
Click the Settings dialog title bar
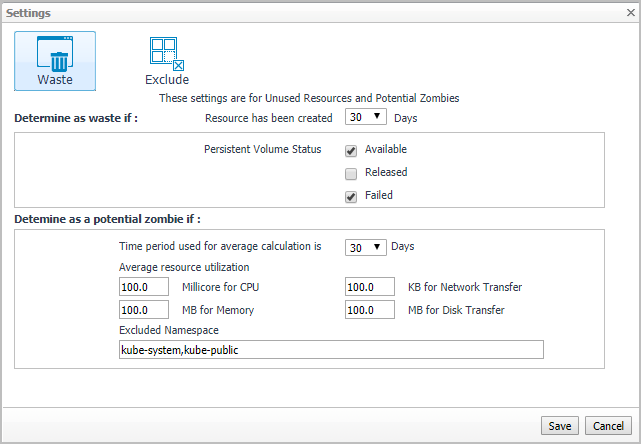300,13
